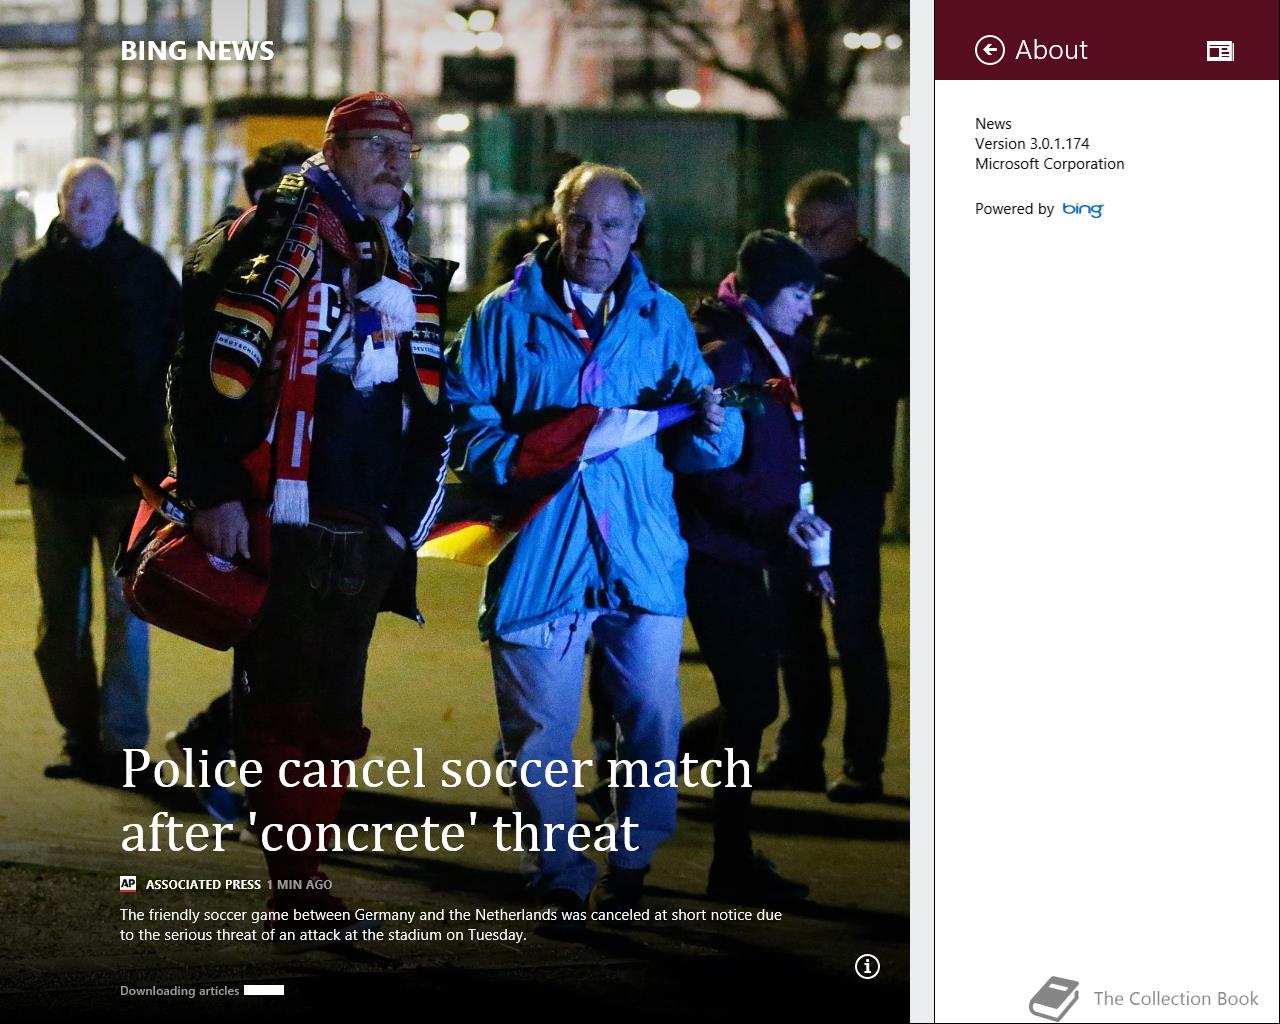The height and width of the screenshot is (1024, 1280).
Task: Click the Downloading articles progress bar
Action: pos(264,990)
